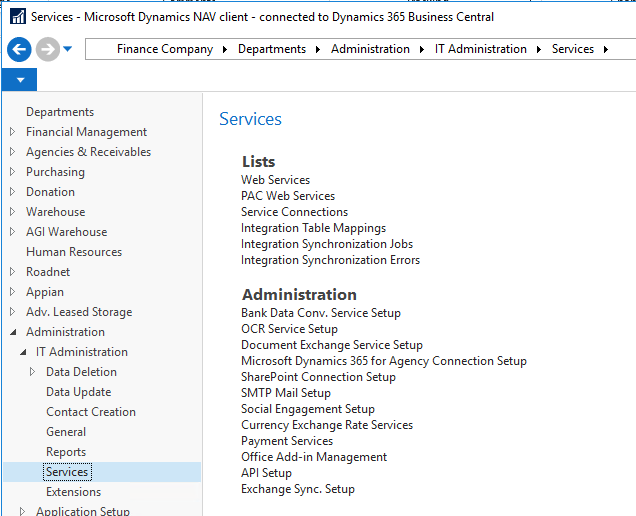This screenshot has height=516, width=636.
Task: Open the Web Services list link
Action: [275, 180]
